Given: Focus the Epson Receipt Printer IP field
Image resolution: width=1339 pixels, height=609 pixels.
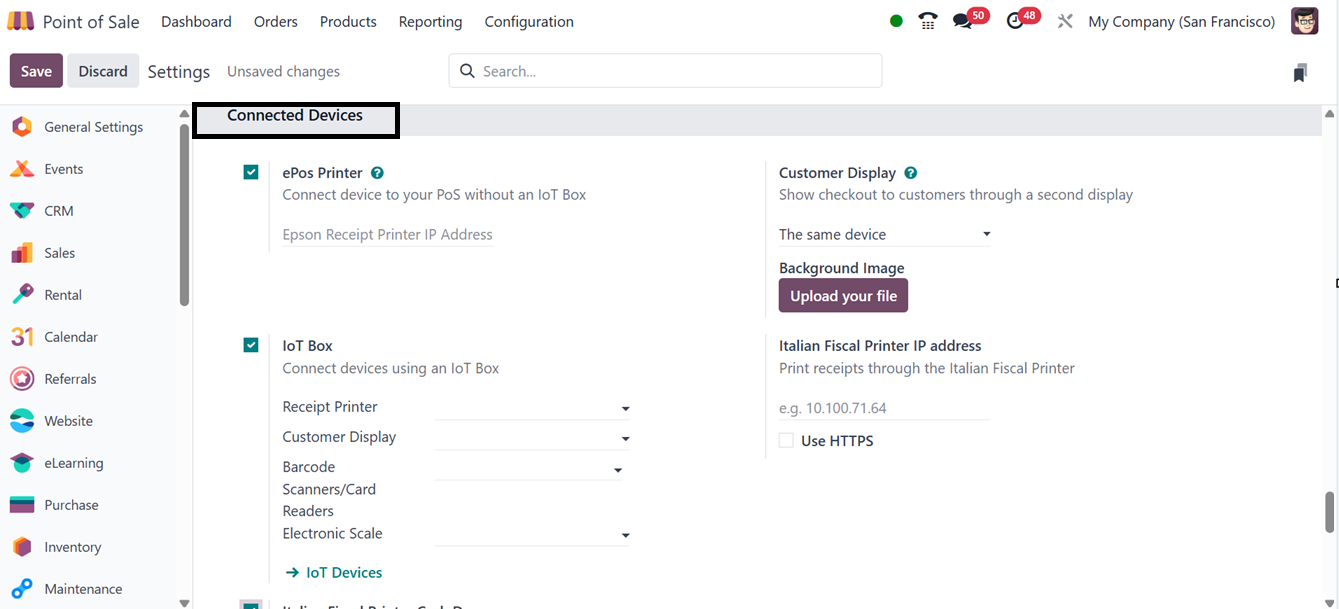Looking at the screenshot, I should click(388, 235).
